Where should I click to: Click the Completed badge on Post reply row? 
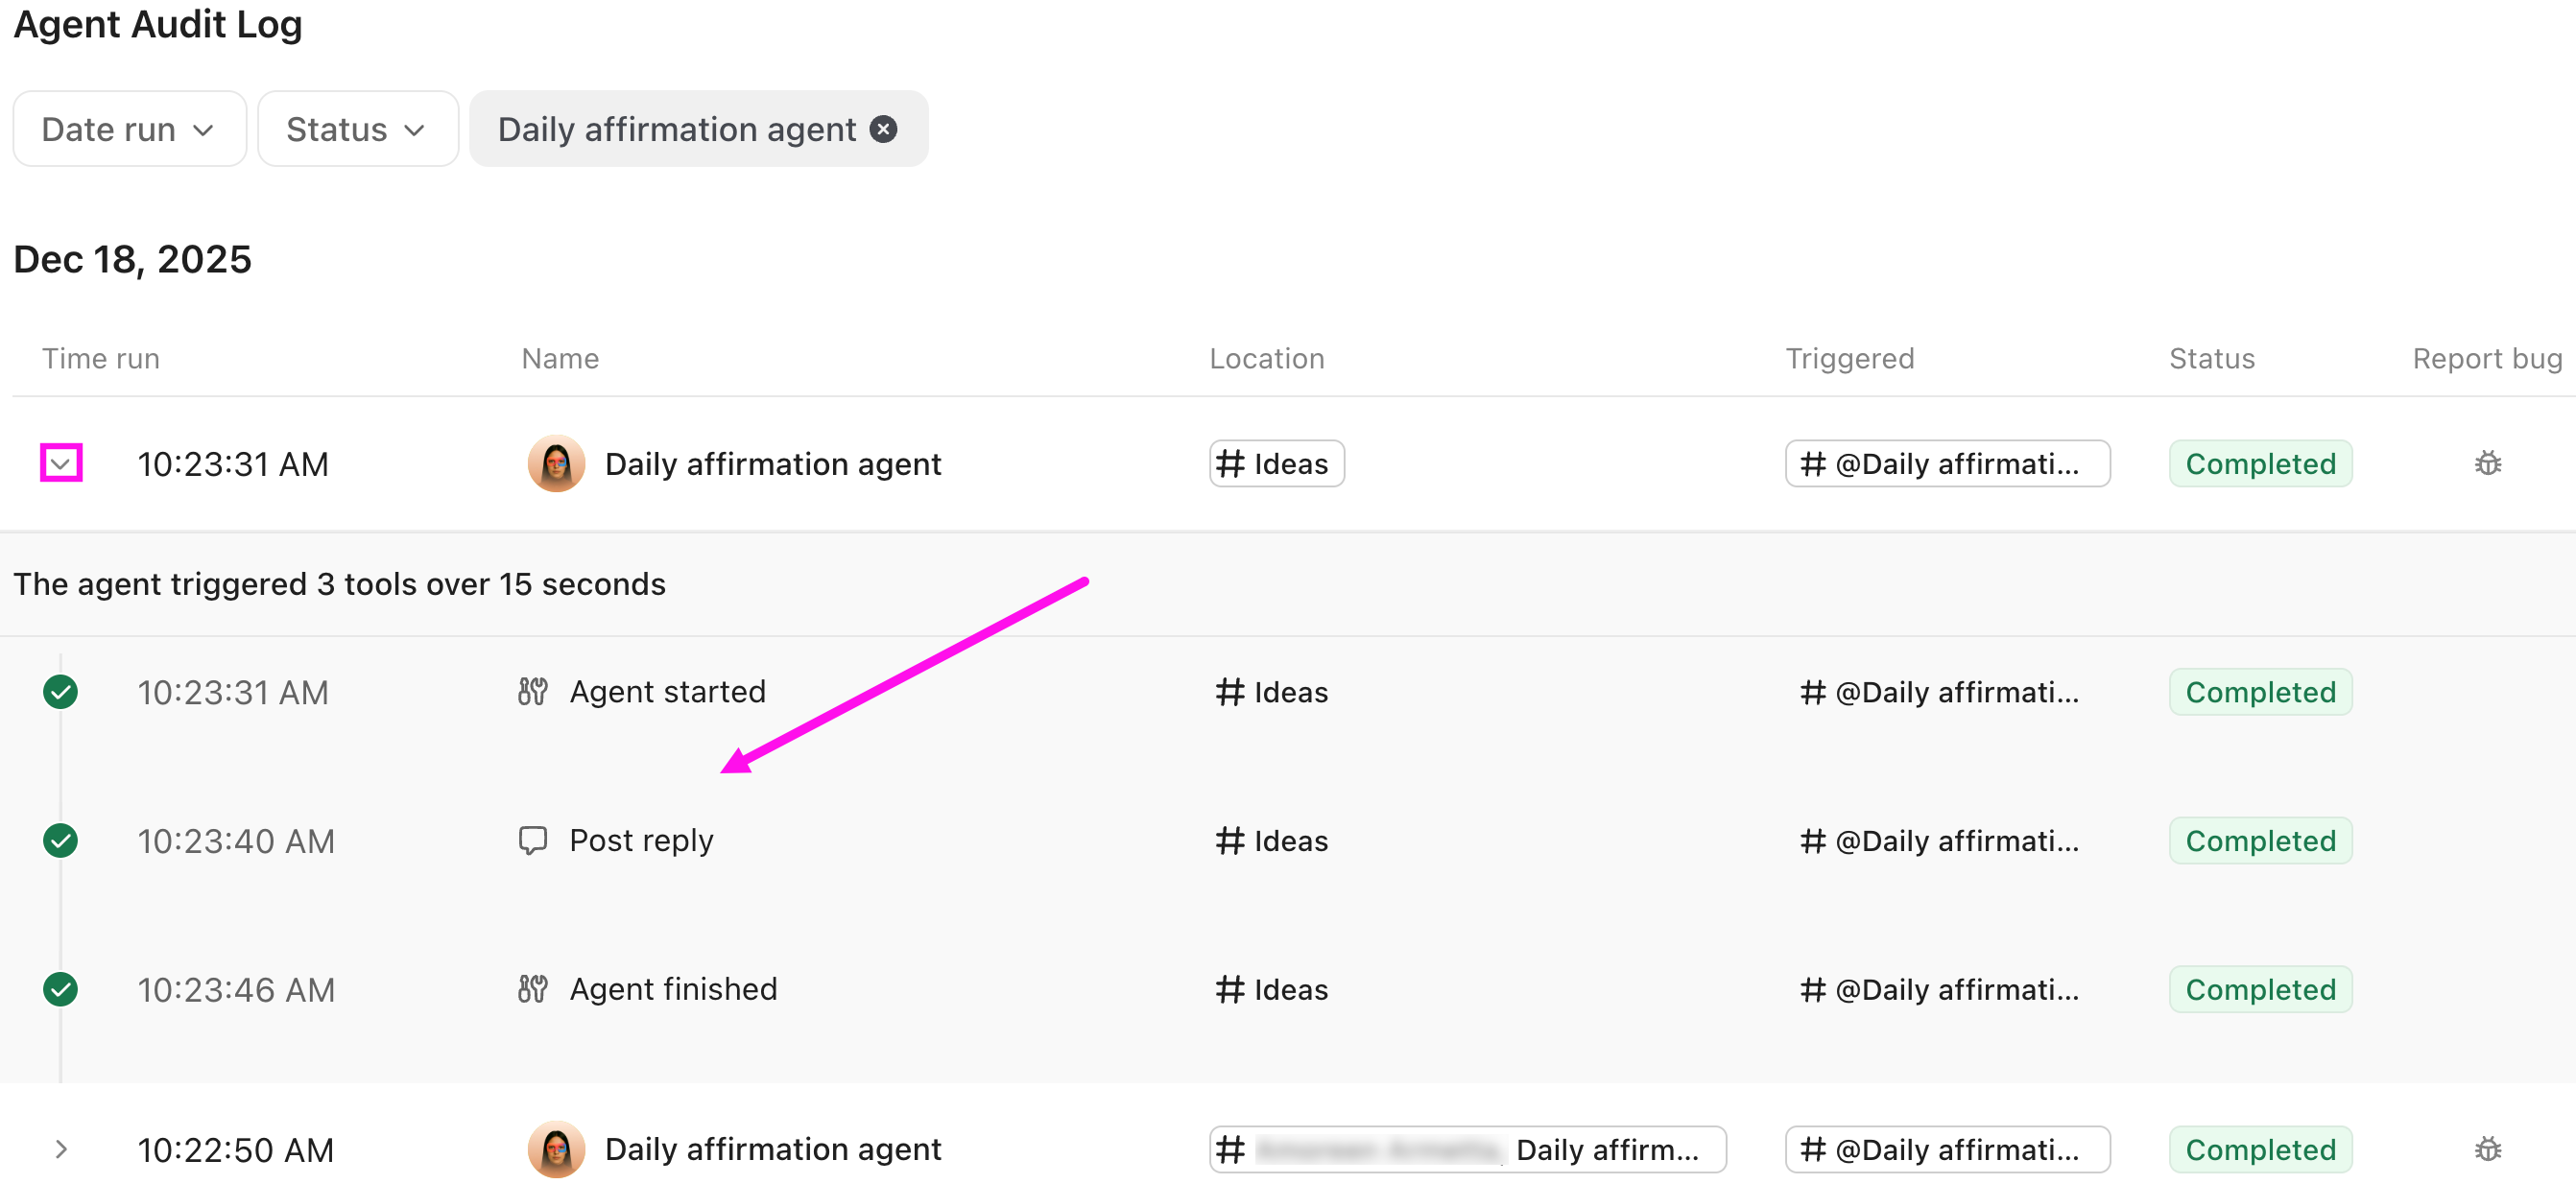tap(2261, 840)
